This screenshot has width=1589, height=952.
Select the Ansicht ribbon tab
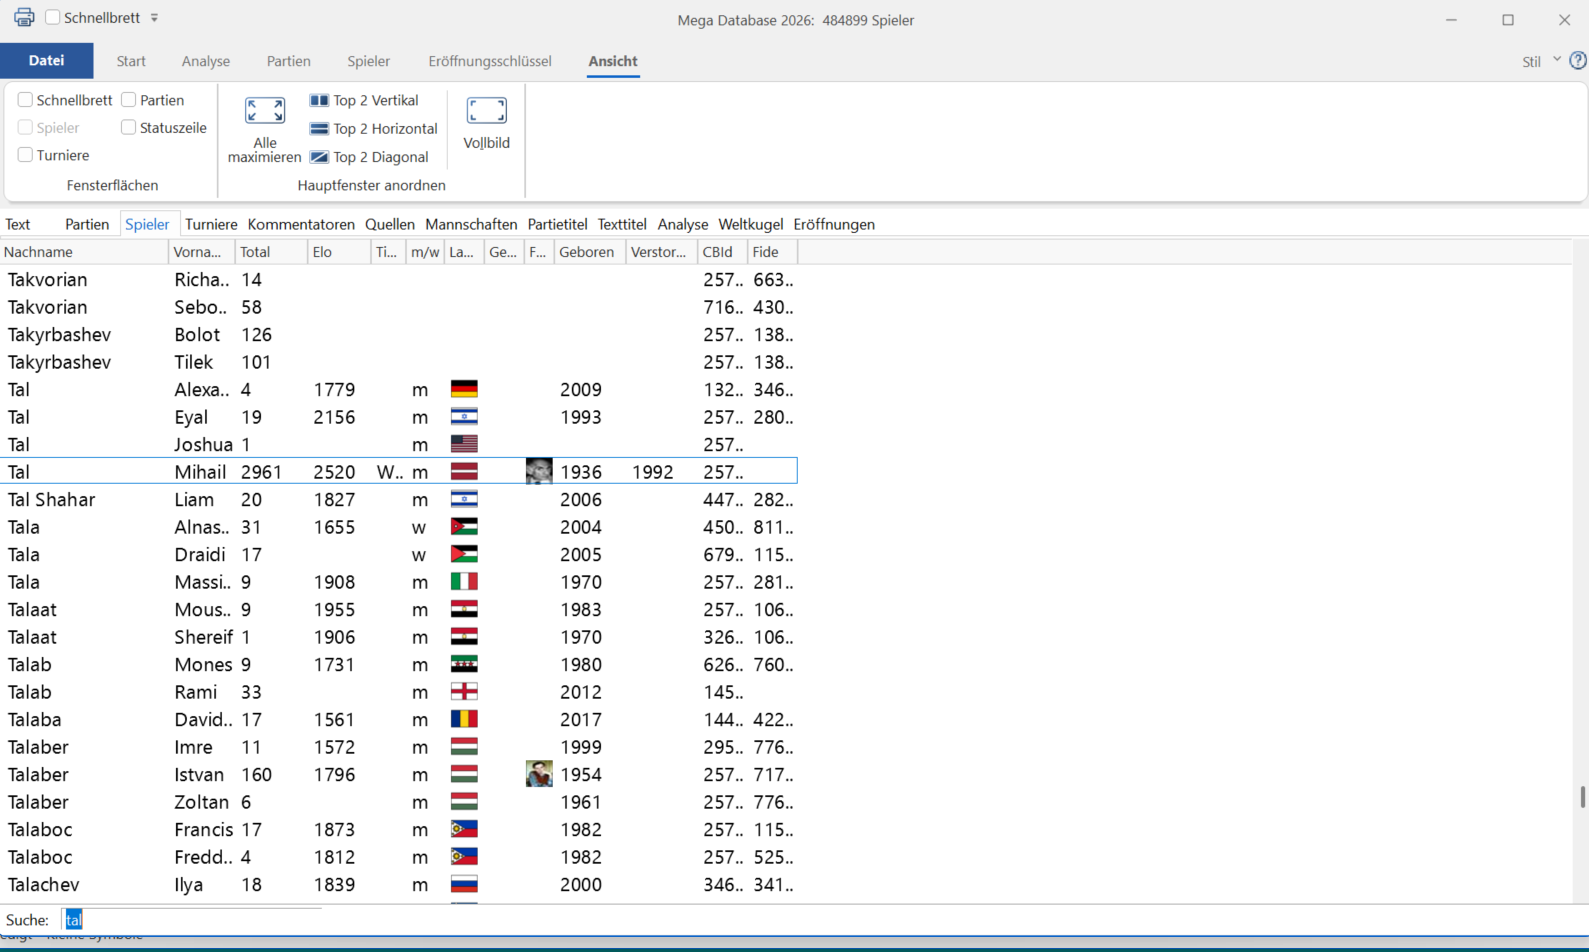click(x=613, y=61)
